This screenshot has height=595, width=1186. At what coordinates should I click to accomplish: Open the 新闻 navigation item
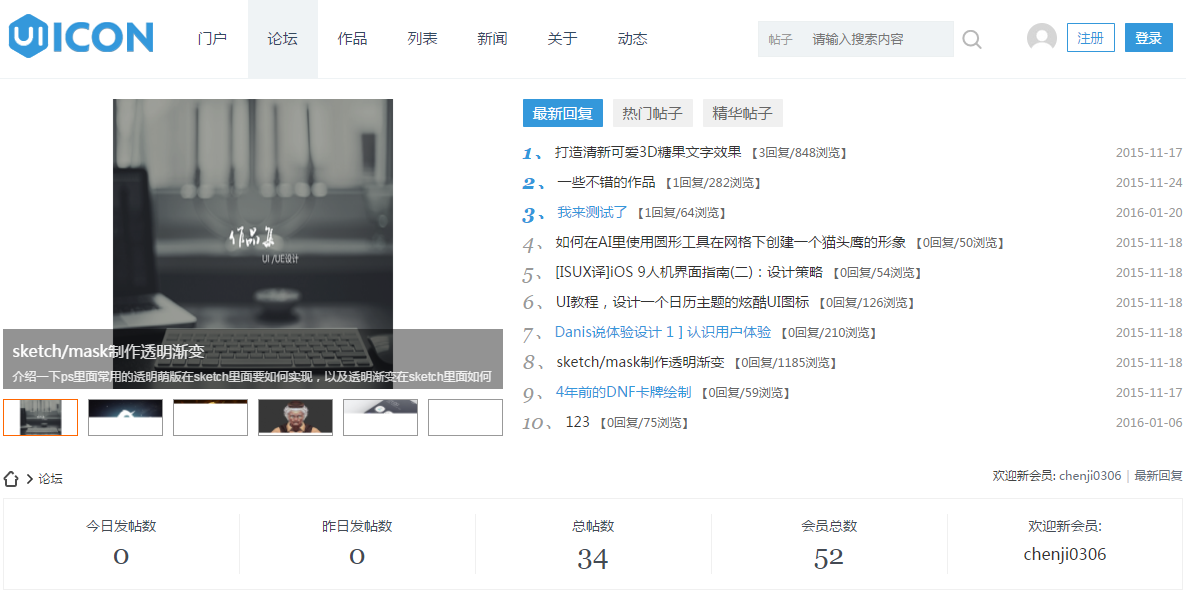[492, 39]
